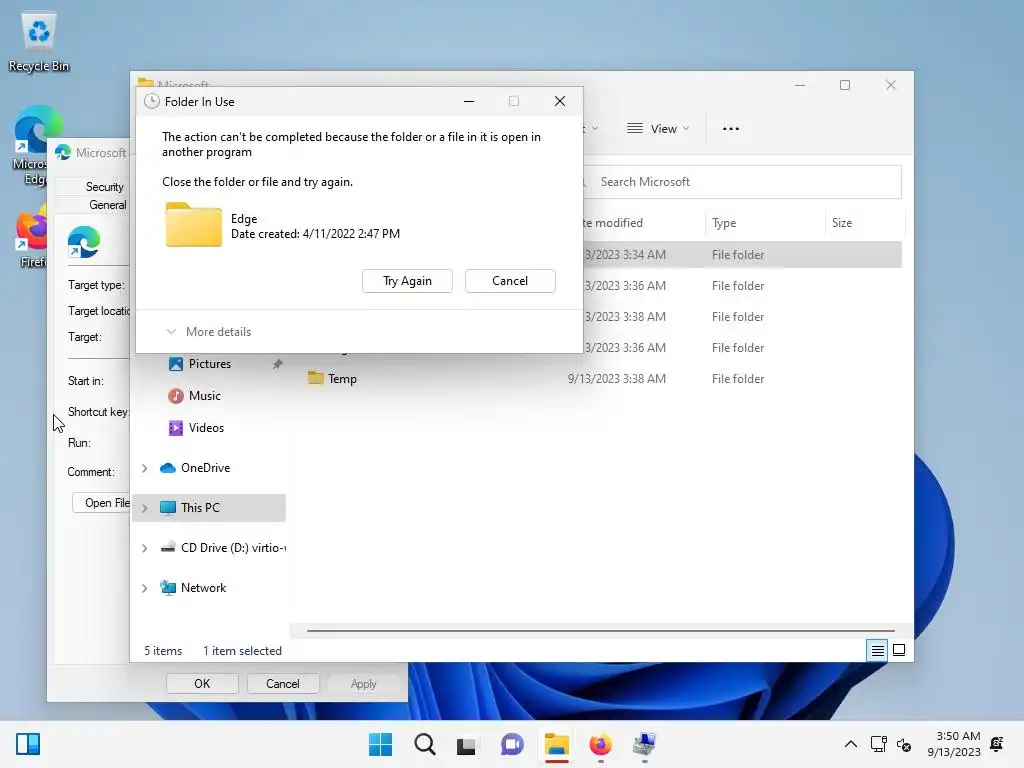The image size is (1024, 768).
Task: Expand the This PC tree node
Action: (144, 508)
